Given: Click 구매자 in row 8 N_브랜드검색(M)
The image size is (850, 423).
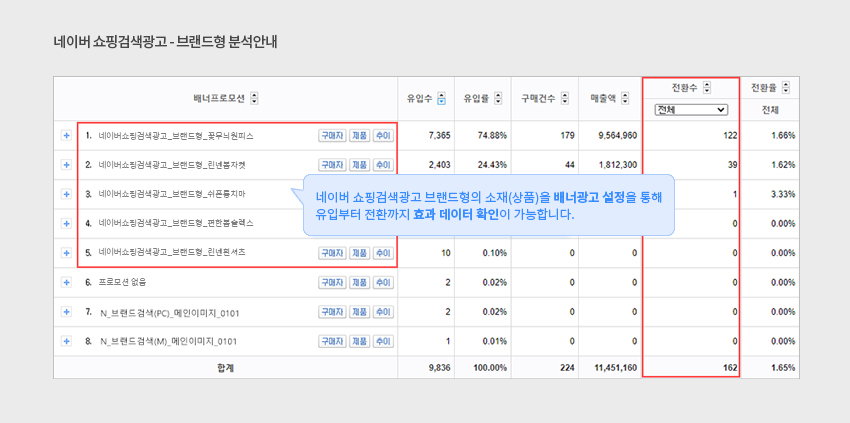Looking at the screenshot, I should pos(332,341).
